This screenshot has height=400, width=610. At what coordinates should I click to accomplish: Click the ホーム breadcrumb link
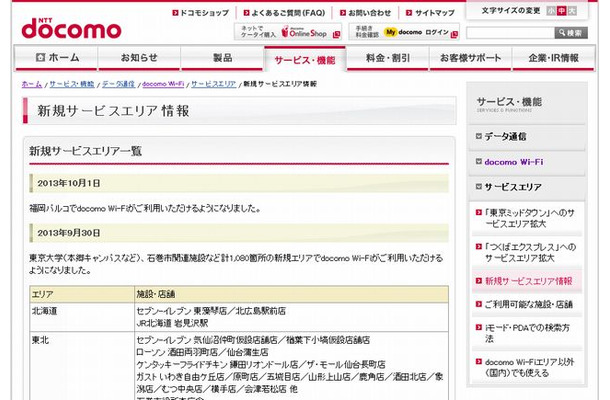(x=32, y=84)
